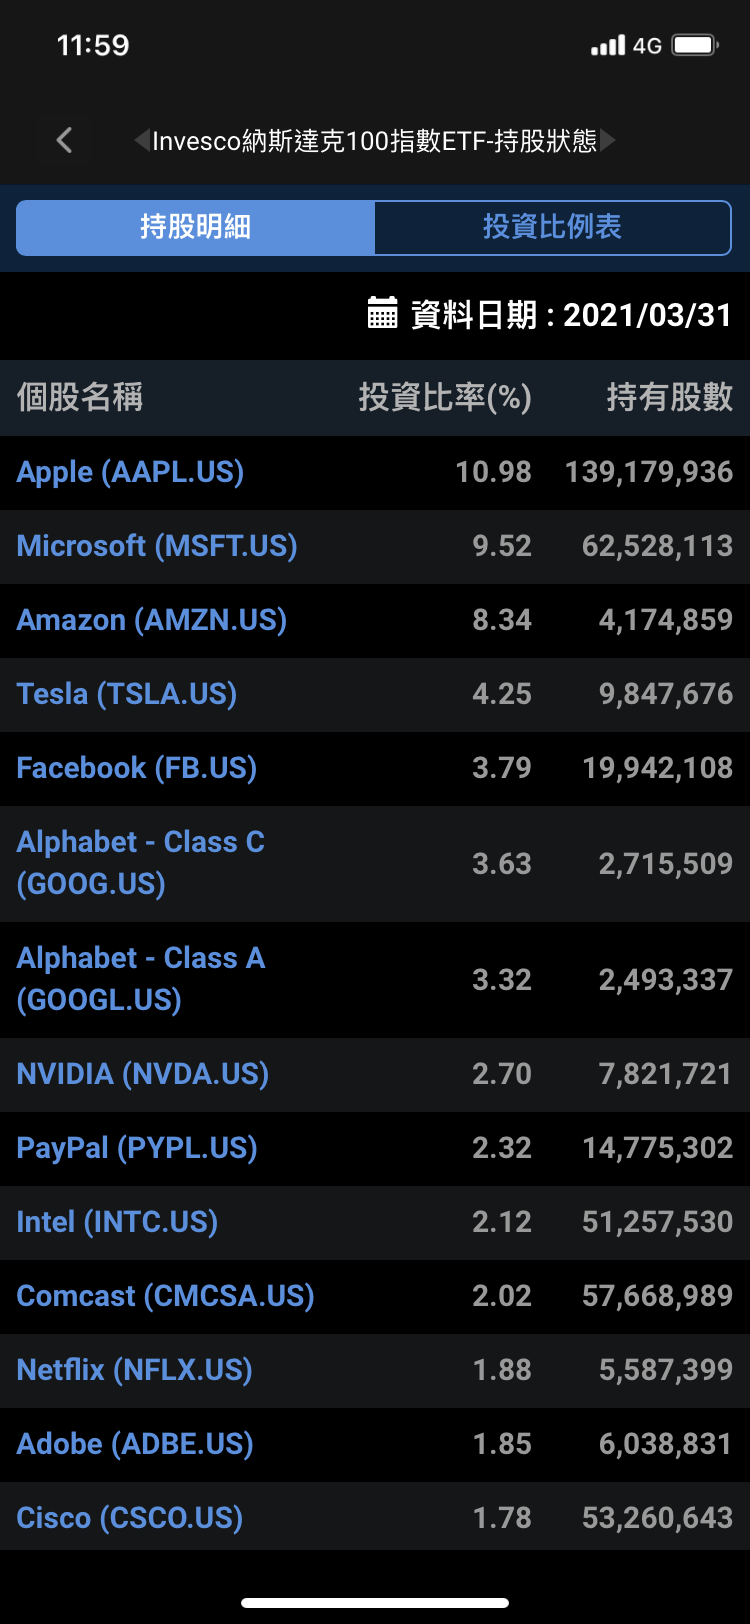This screenshot has width=750, height=1624.
Task: Open the PayPal (PYPL.US) stock link
Action: click(x=137, y=1148)
